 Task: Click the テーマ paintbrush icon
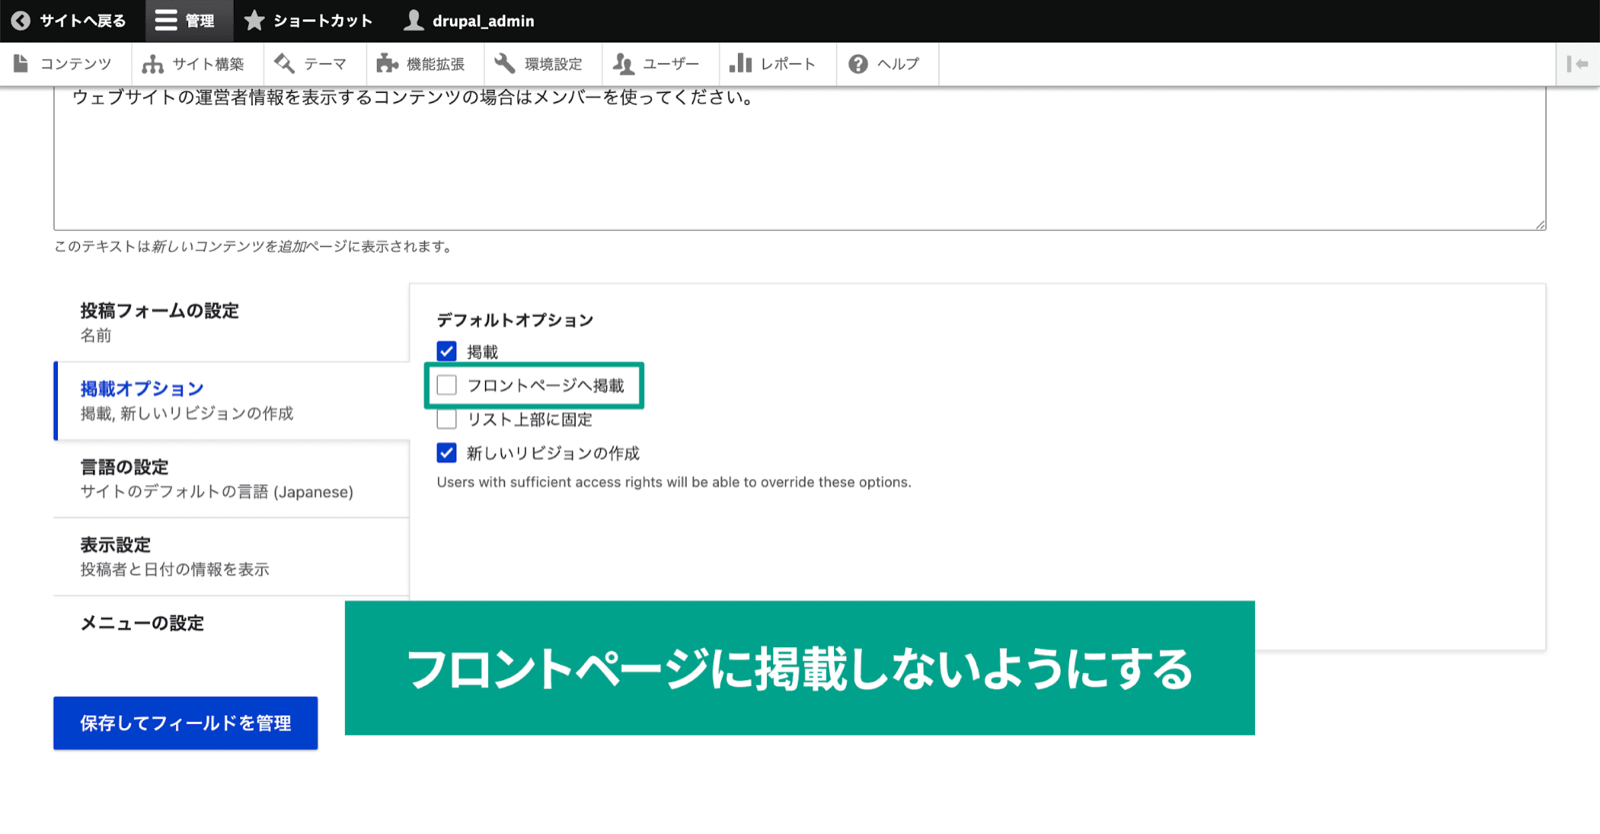(284, 64)
